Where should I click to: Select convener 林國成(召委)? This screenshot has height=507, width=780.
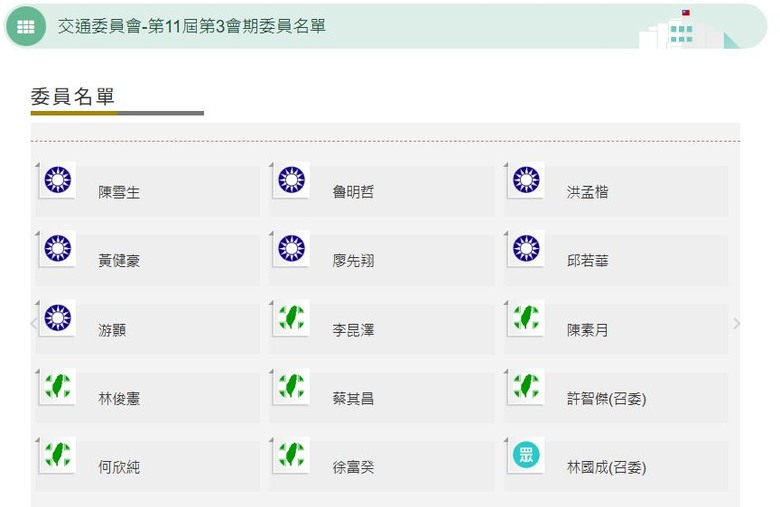[x=606, y=467]
